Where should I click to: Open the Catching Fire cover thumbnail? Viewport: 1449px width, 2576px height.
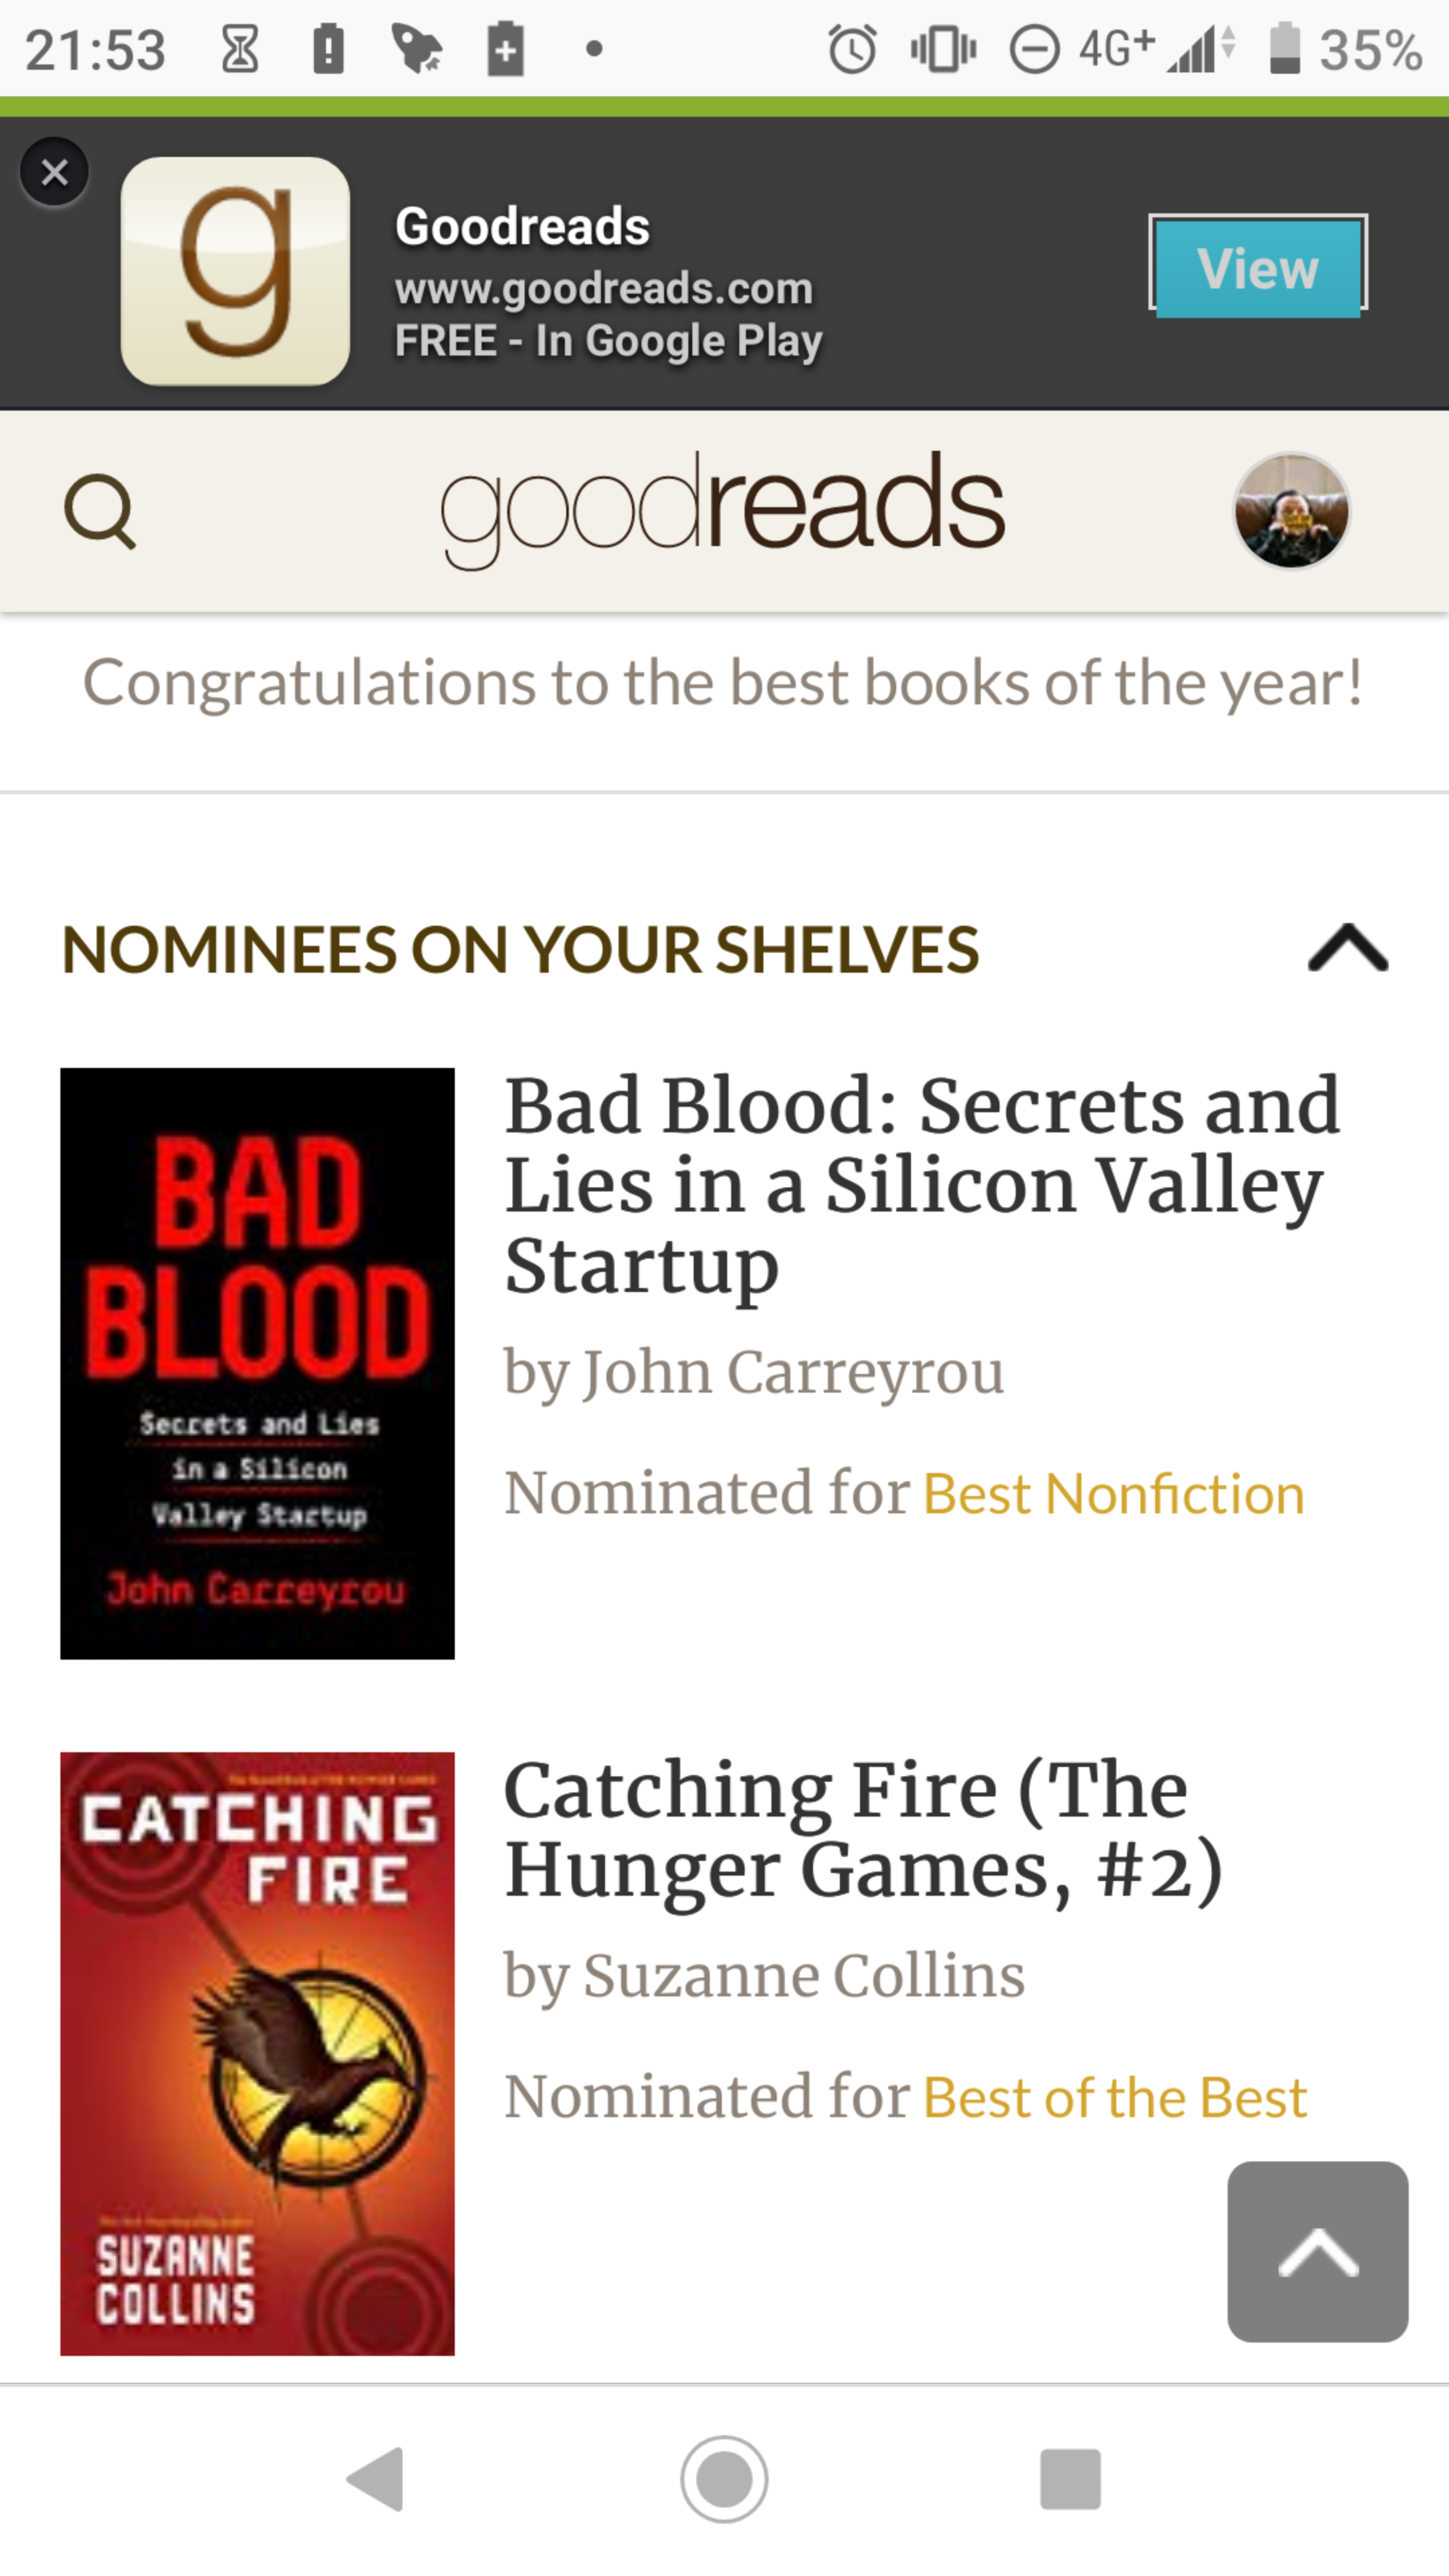pyautogui.click(x=257, y=2053)
